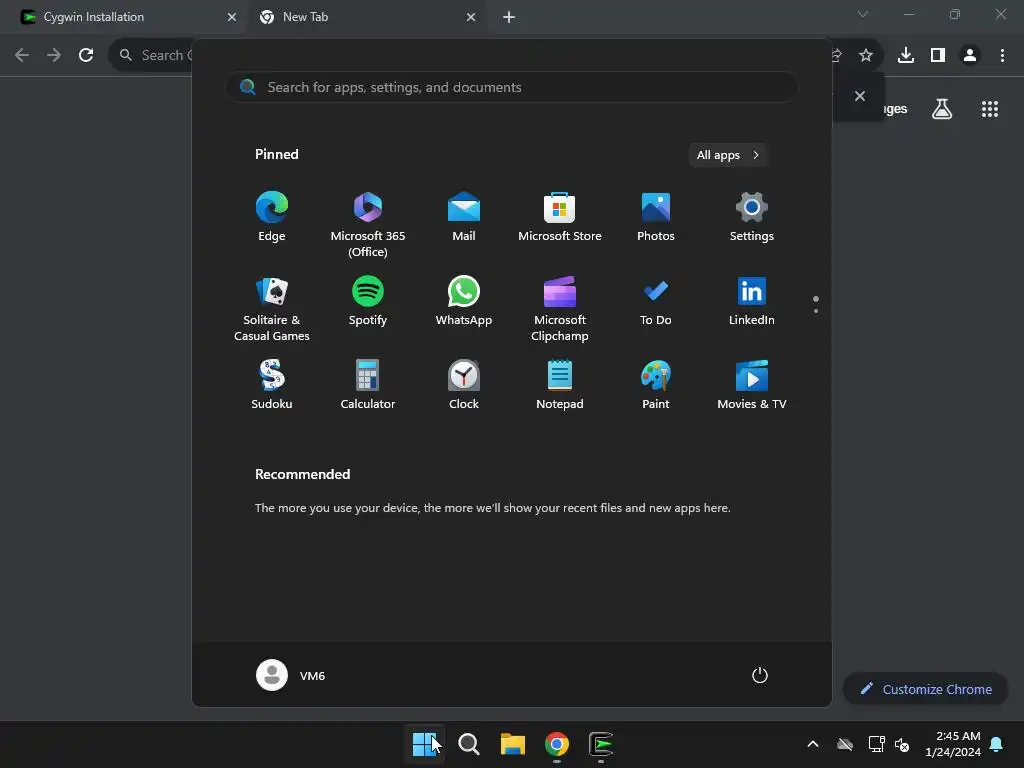The image size is (1024, 768).
Task: Open Paint
Action: pyautogui.click(x=656, y=385)
